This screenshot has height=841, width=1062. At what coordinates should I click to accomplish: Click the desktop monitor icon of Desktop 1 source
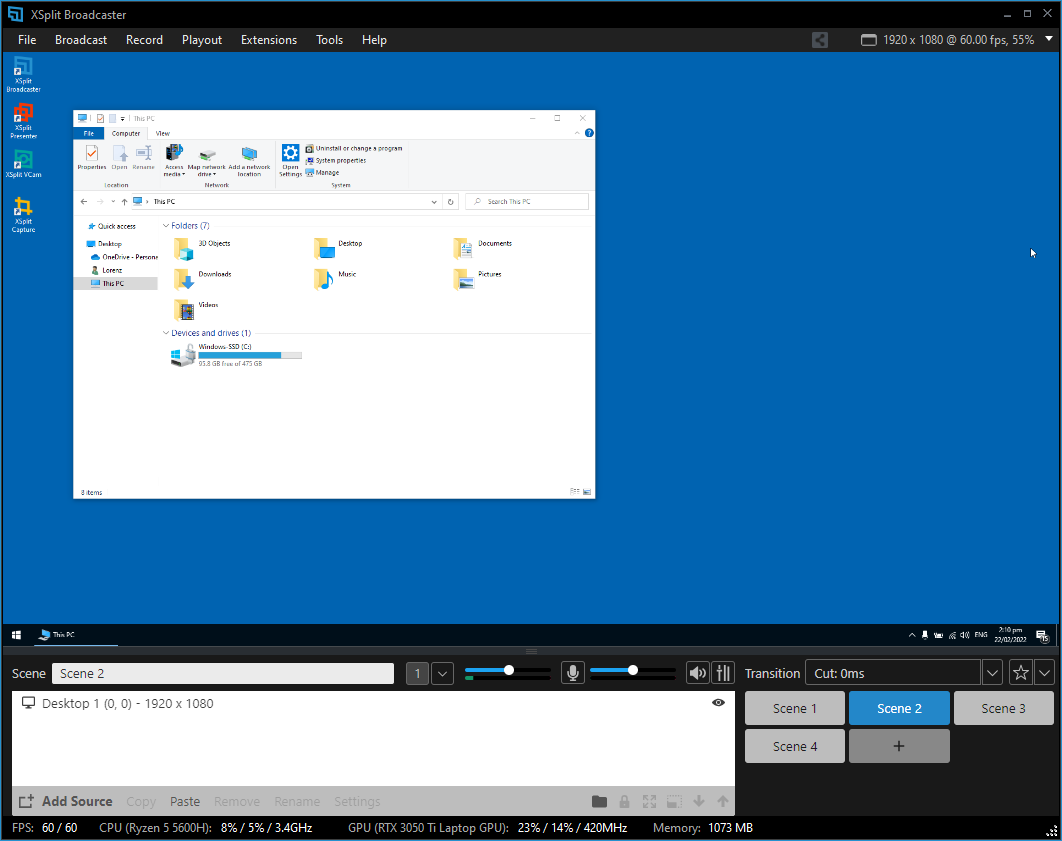[28, 703]
